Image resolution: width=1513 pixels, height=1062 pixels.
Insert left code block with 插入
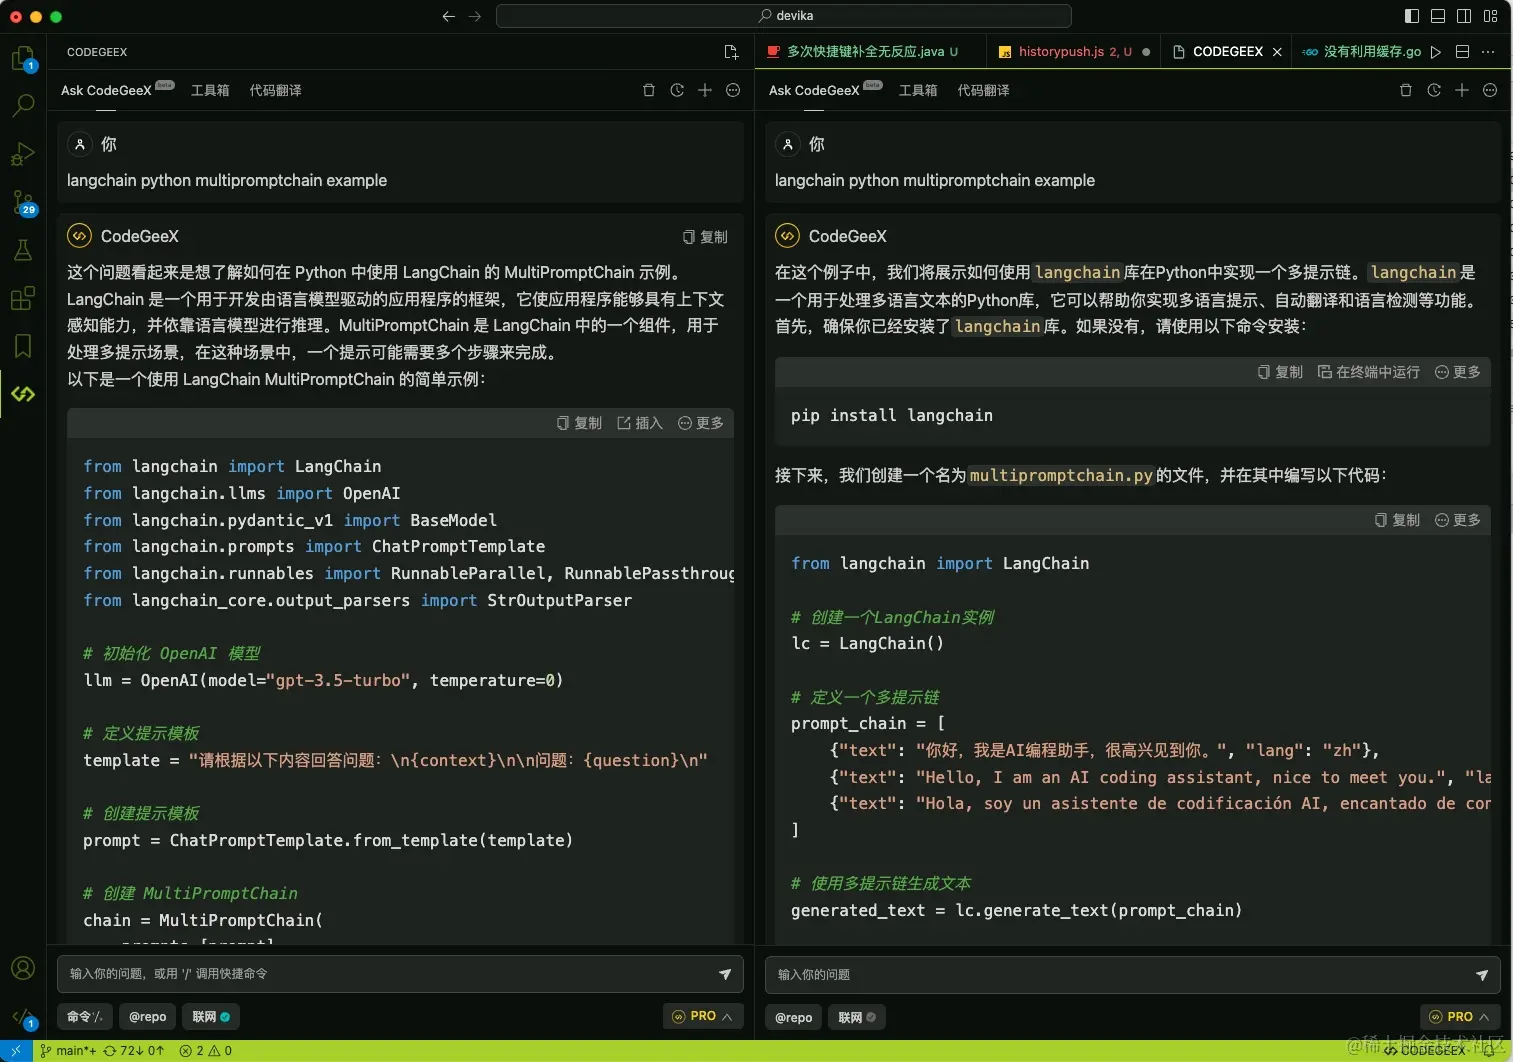(640, 423)
